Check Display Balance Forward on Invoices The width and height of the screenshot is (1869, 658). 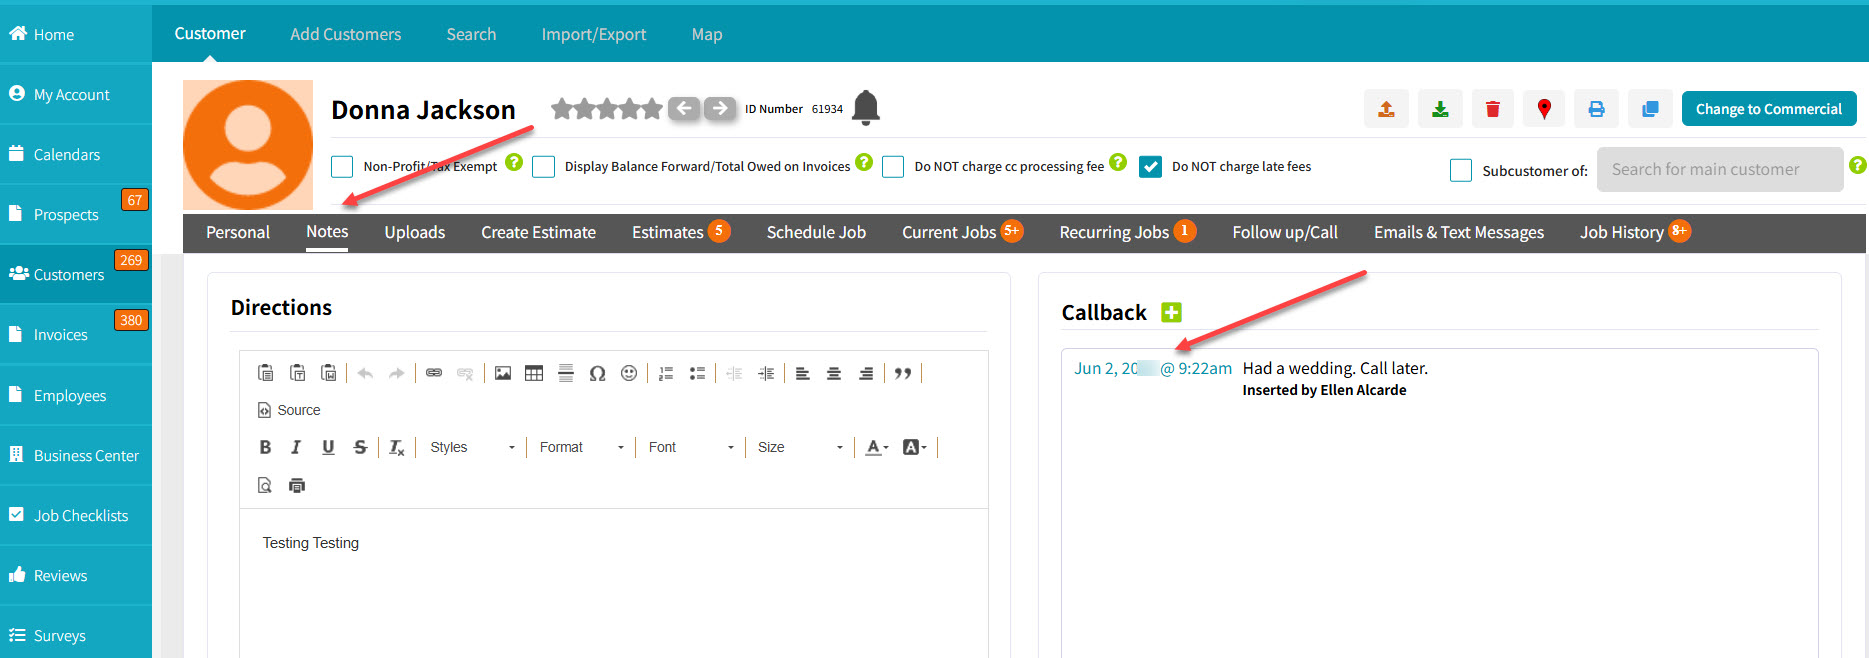[543, 167]
